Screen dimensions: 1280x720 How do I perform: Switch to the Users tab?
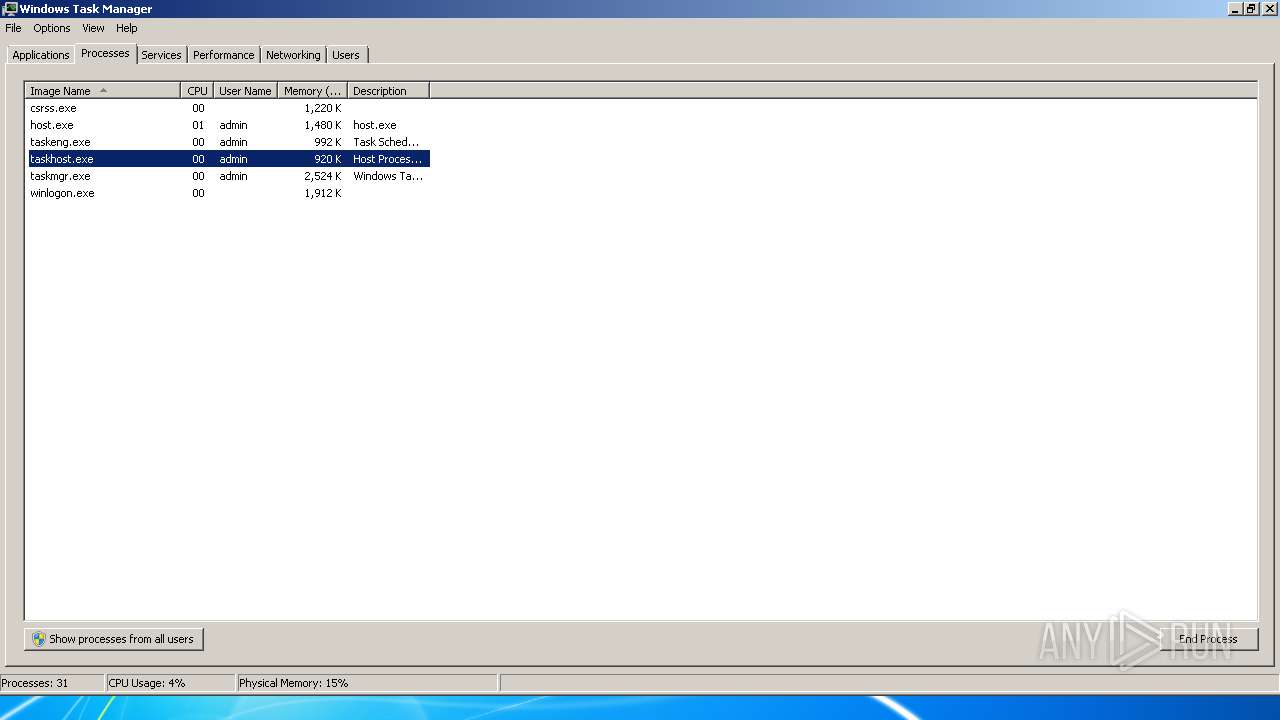point(346,55)
